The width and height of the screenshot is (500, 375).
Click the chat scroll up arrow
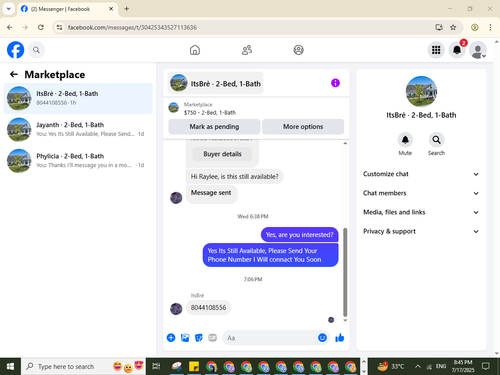pyautogui.click(x=345, y=143)
